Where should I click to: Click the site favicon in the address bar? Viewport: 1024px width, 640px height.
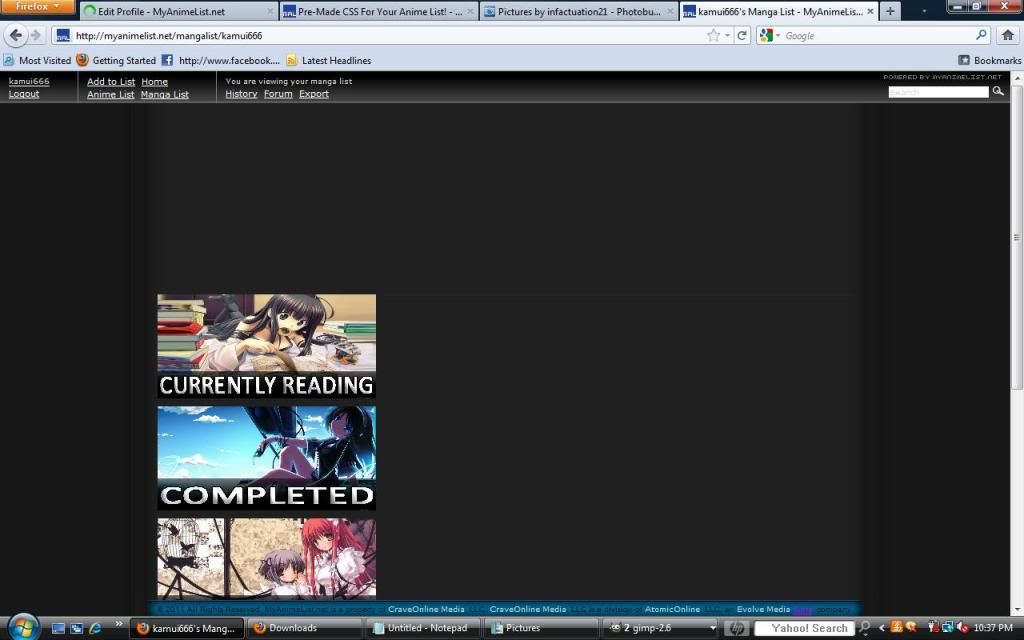63,35
